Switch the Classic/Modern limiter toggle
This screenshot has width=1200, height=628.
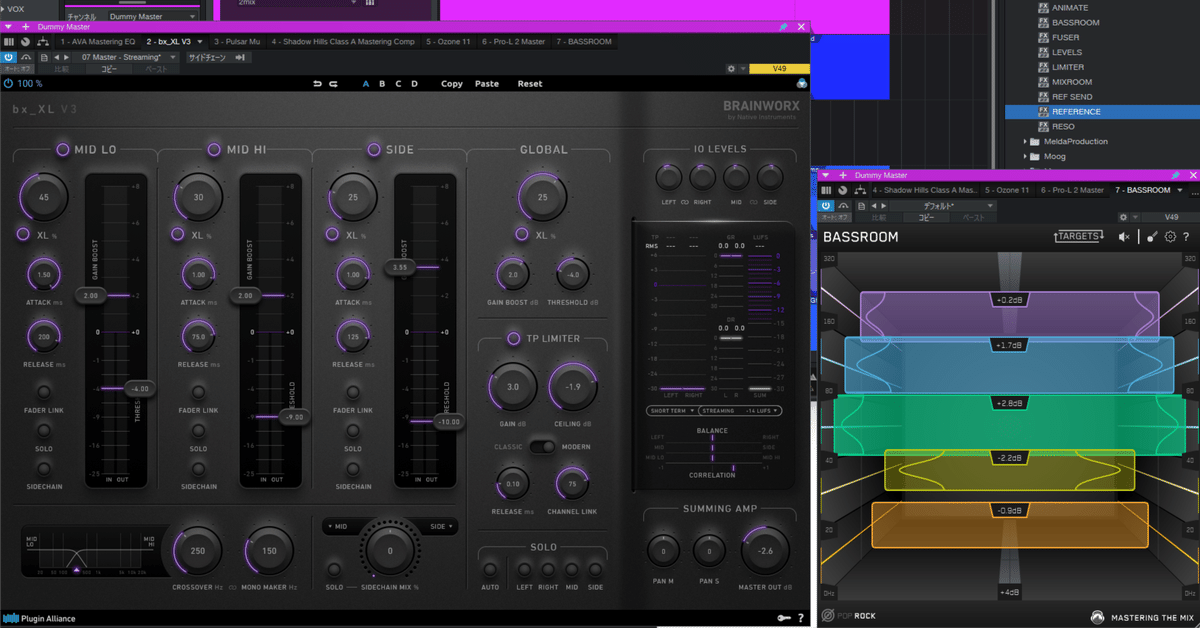(542, 447)
